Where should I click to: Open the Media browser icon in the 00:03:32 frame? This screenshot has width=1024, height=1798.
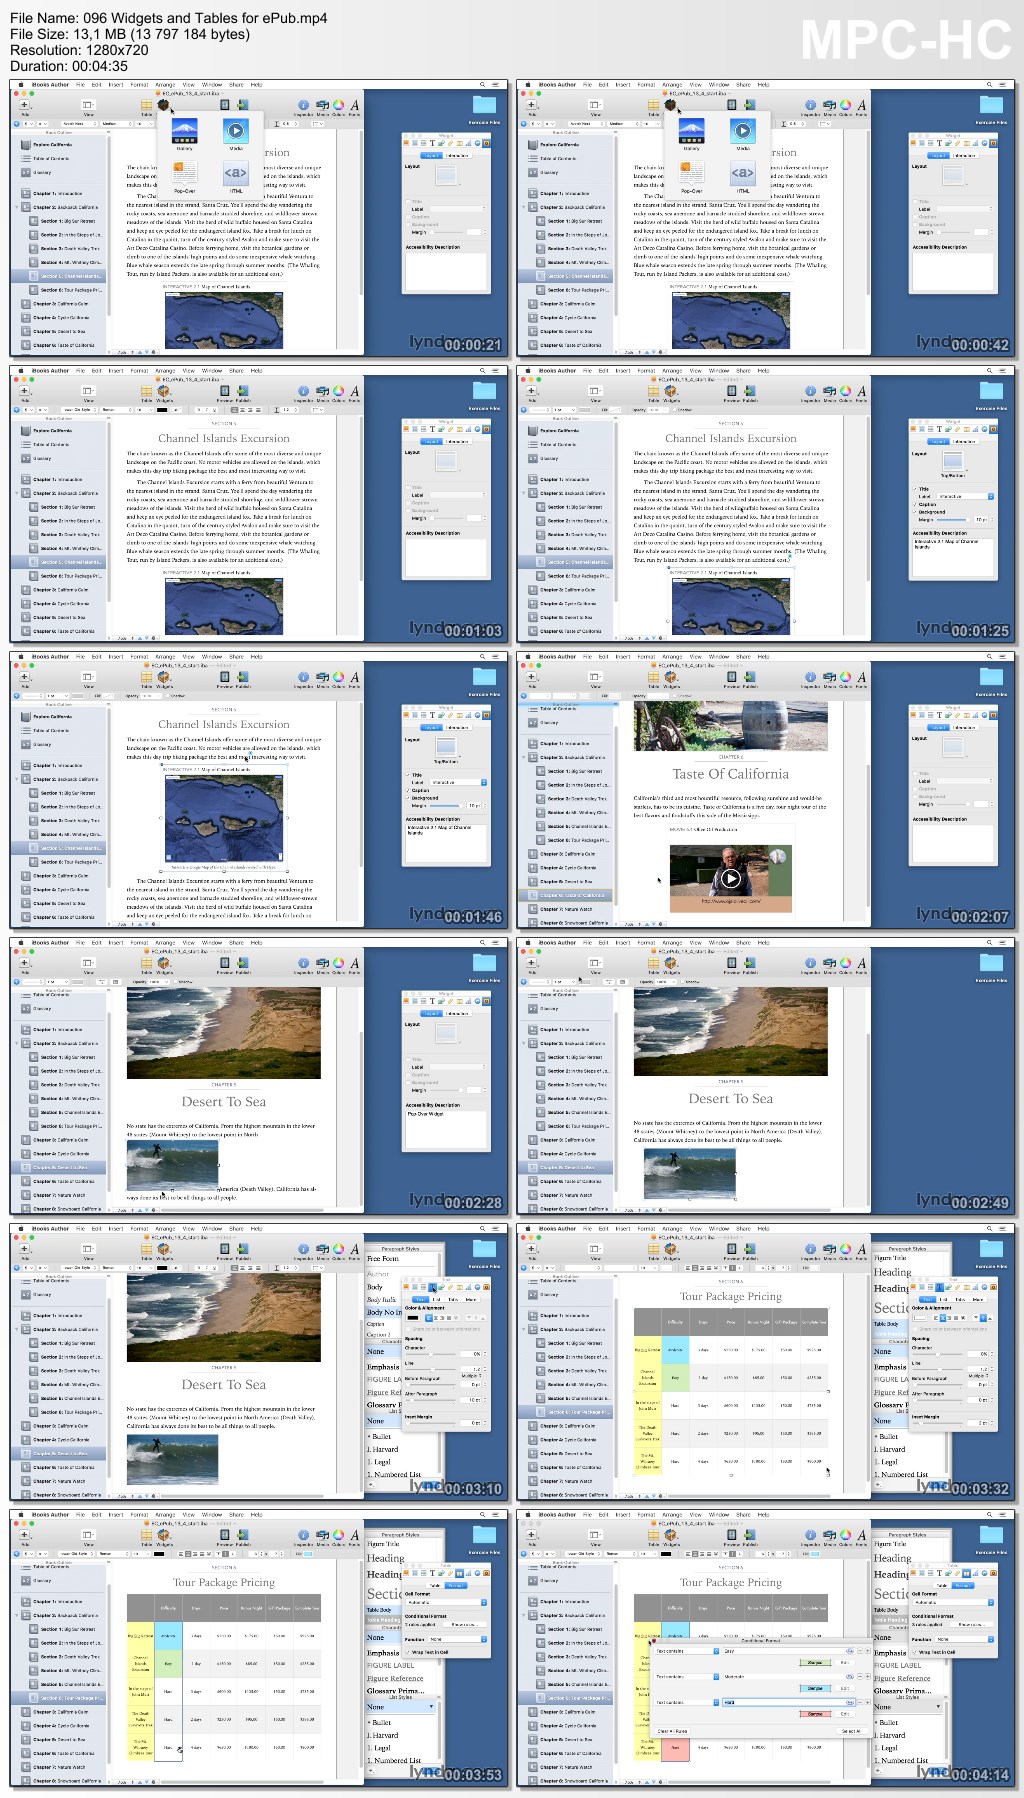[829, 1249]
